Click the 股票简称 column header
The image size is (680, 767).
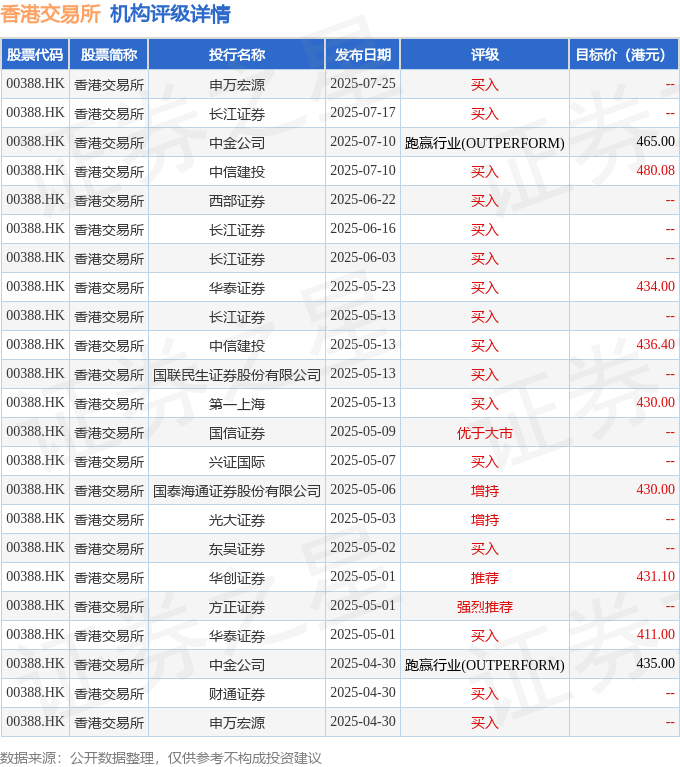point(109,54)
